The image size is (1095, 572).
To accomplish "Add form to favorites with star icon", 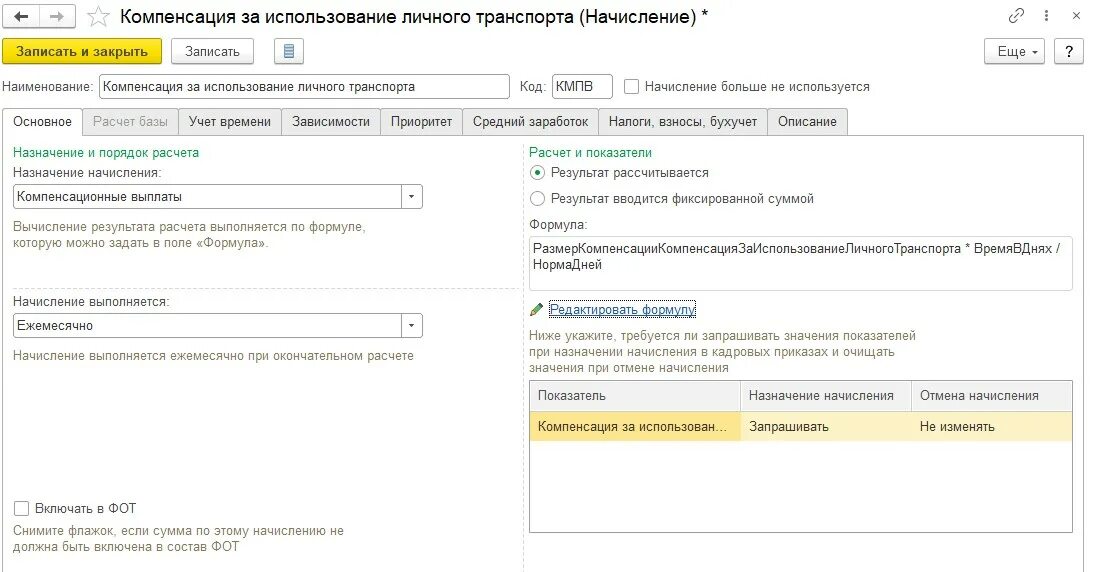I will coord(98,16).
